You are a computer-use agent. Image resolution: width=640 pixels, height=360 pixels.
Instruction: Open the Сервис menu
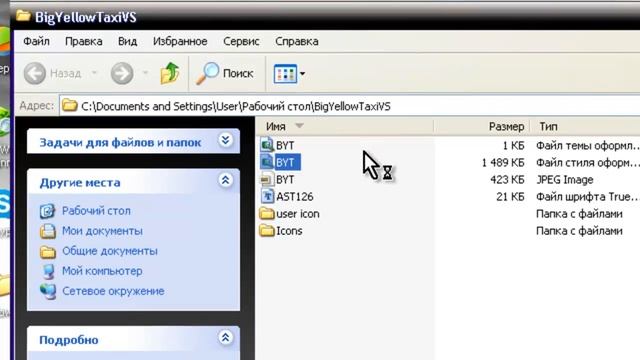[241, 41]
